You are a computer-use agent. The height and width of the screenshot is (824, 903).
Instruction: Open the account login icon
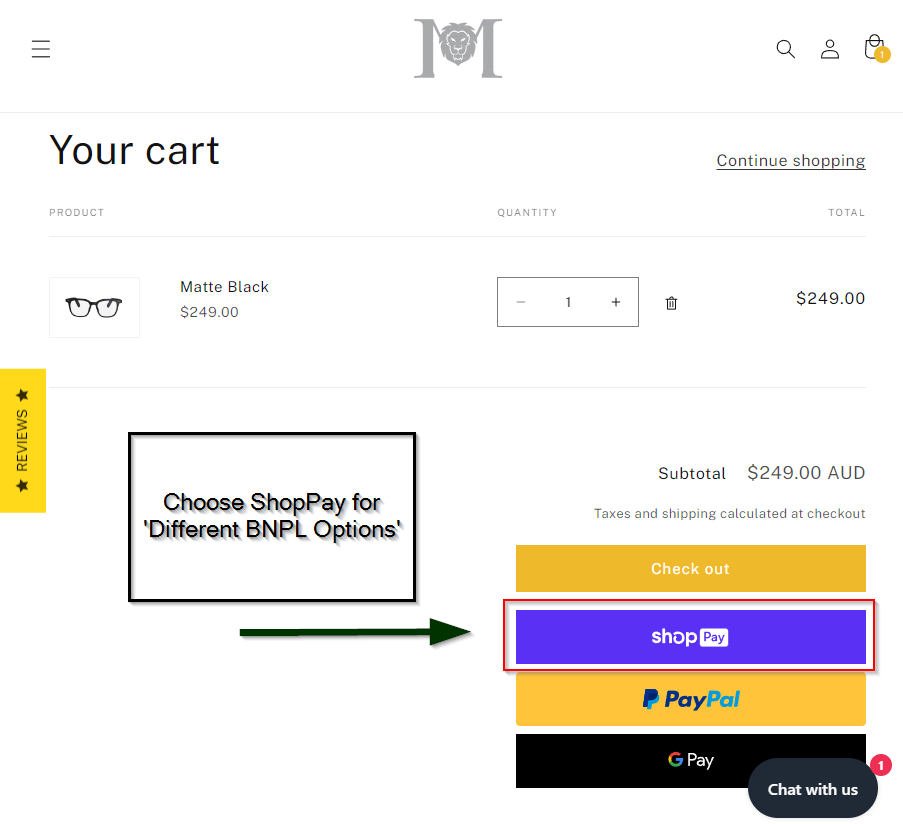point(830,49)
